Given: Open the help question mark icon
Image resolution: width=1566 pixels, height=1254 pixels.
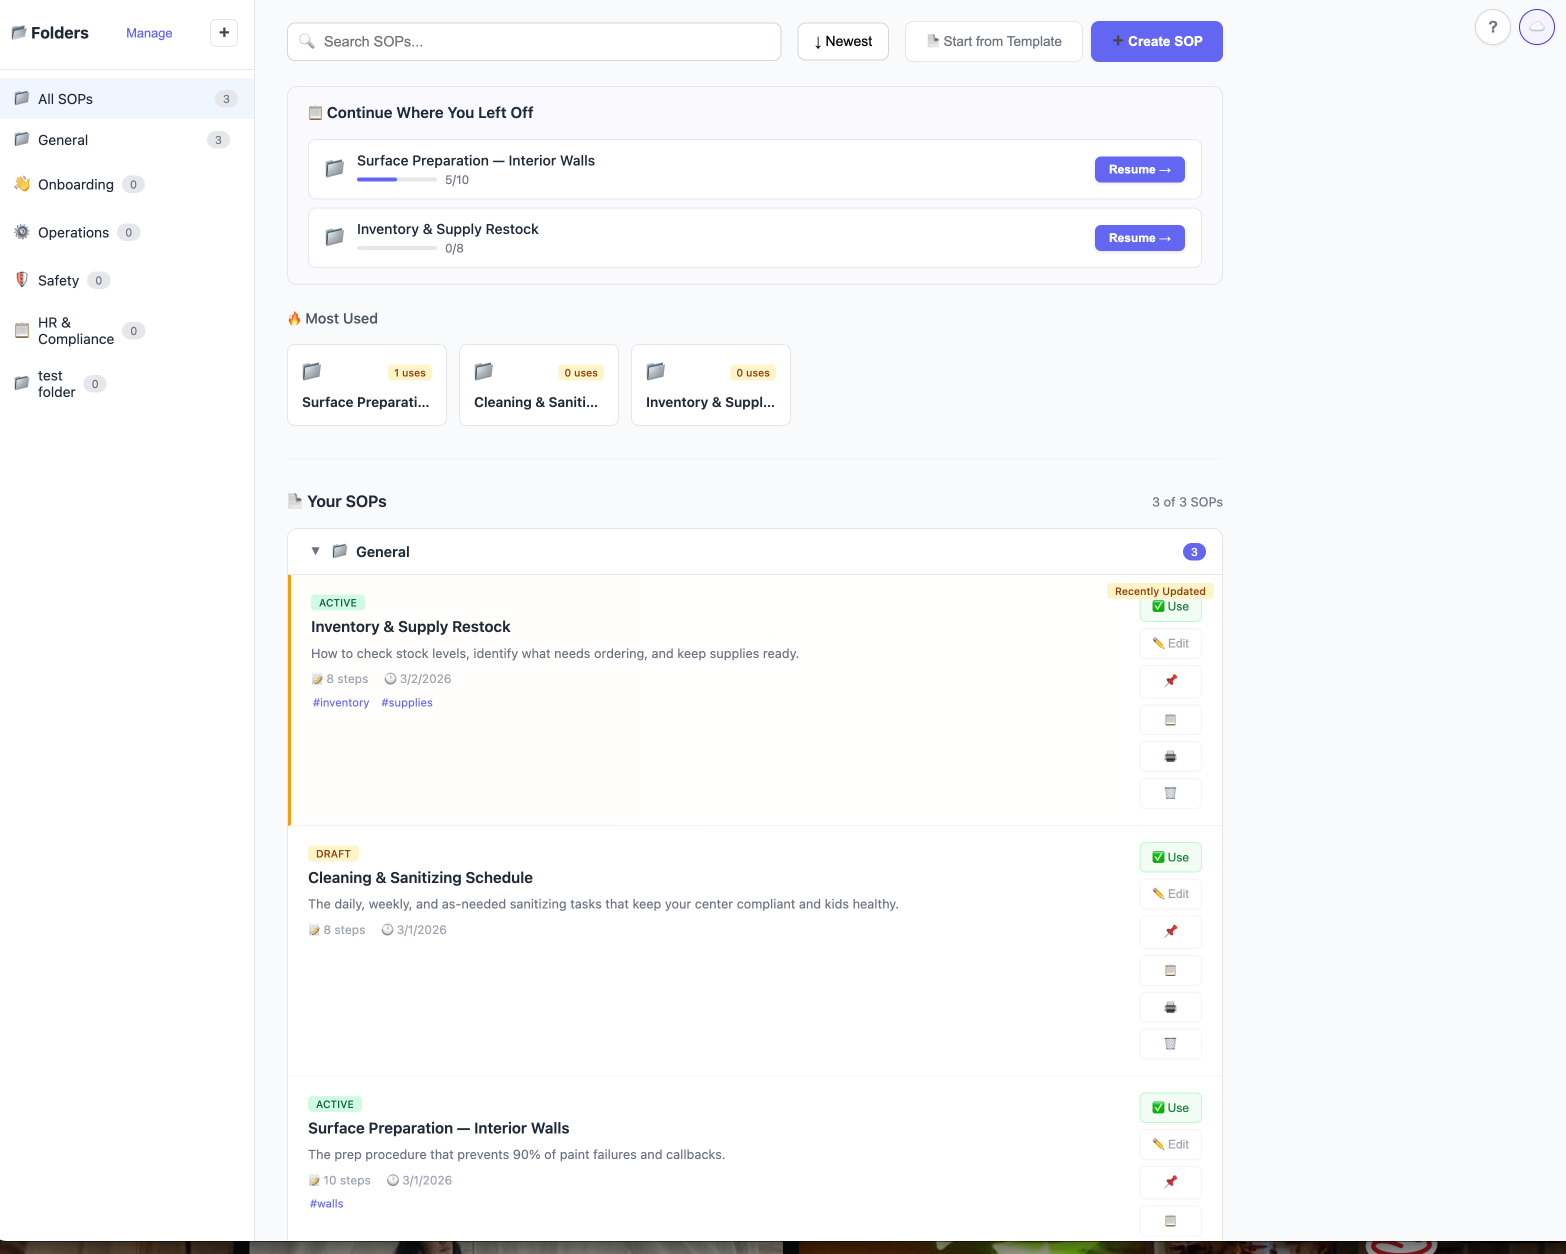Looking at the screenshot, I should coord(1492,27).
